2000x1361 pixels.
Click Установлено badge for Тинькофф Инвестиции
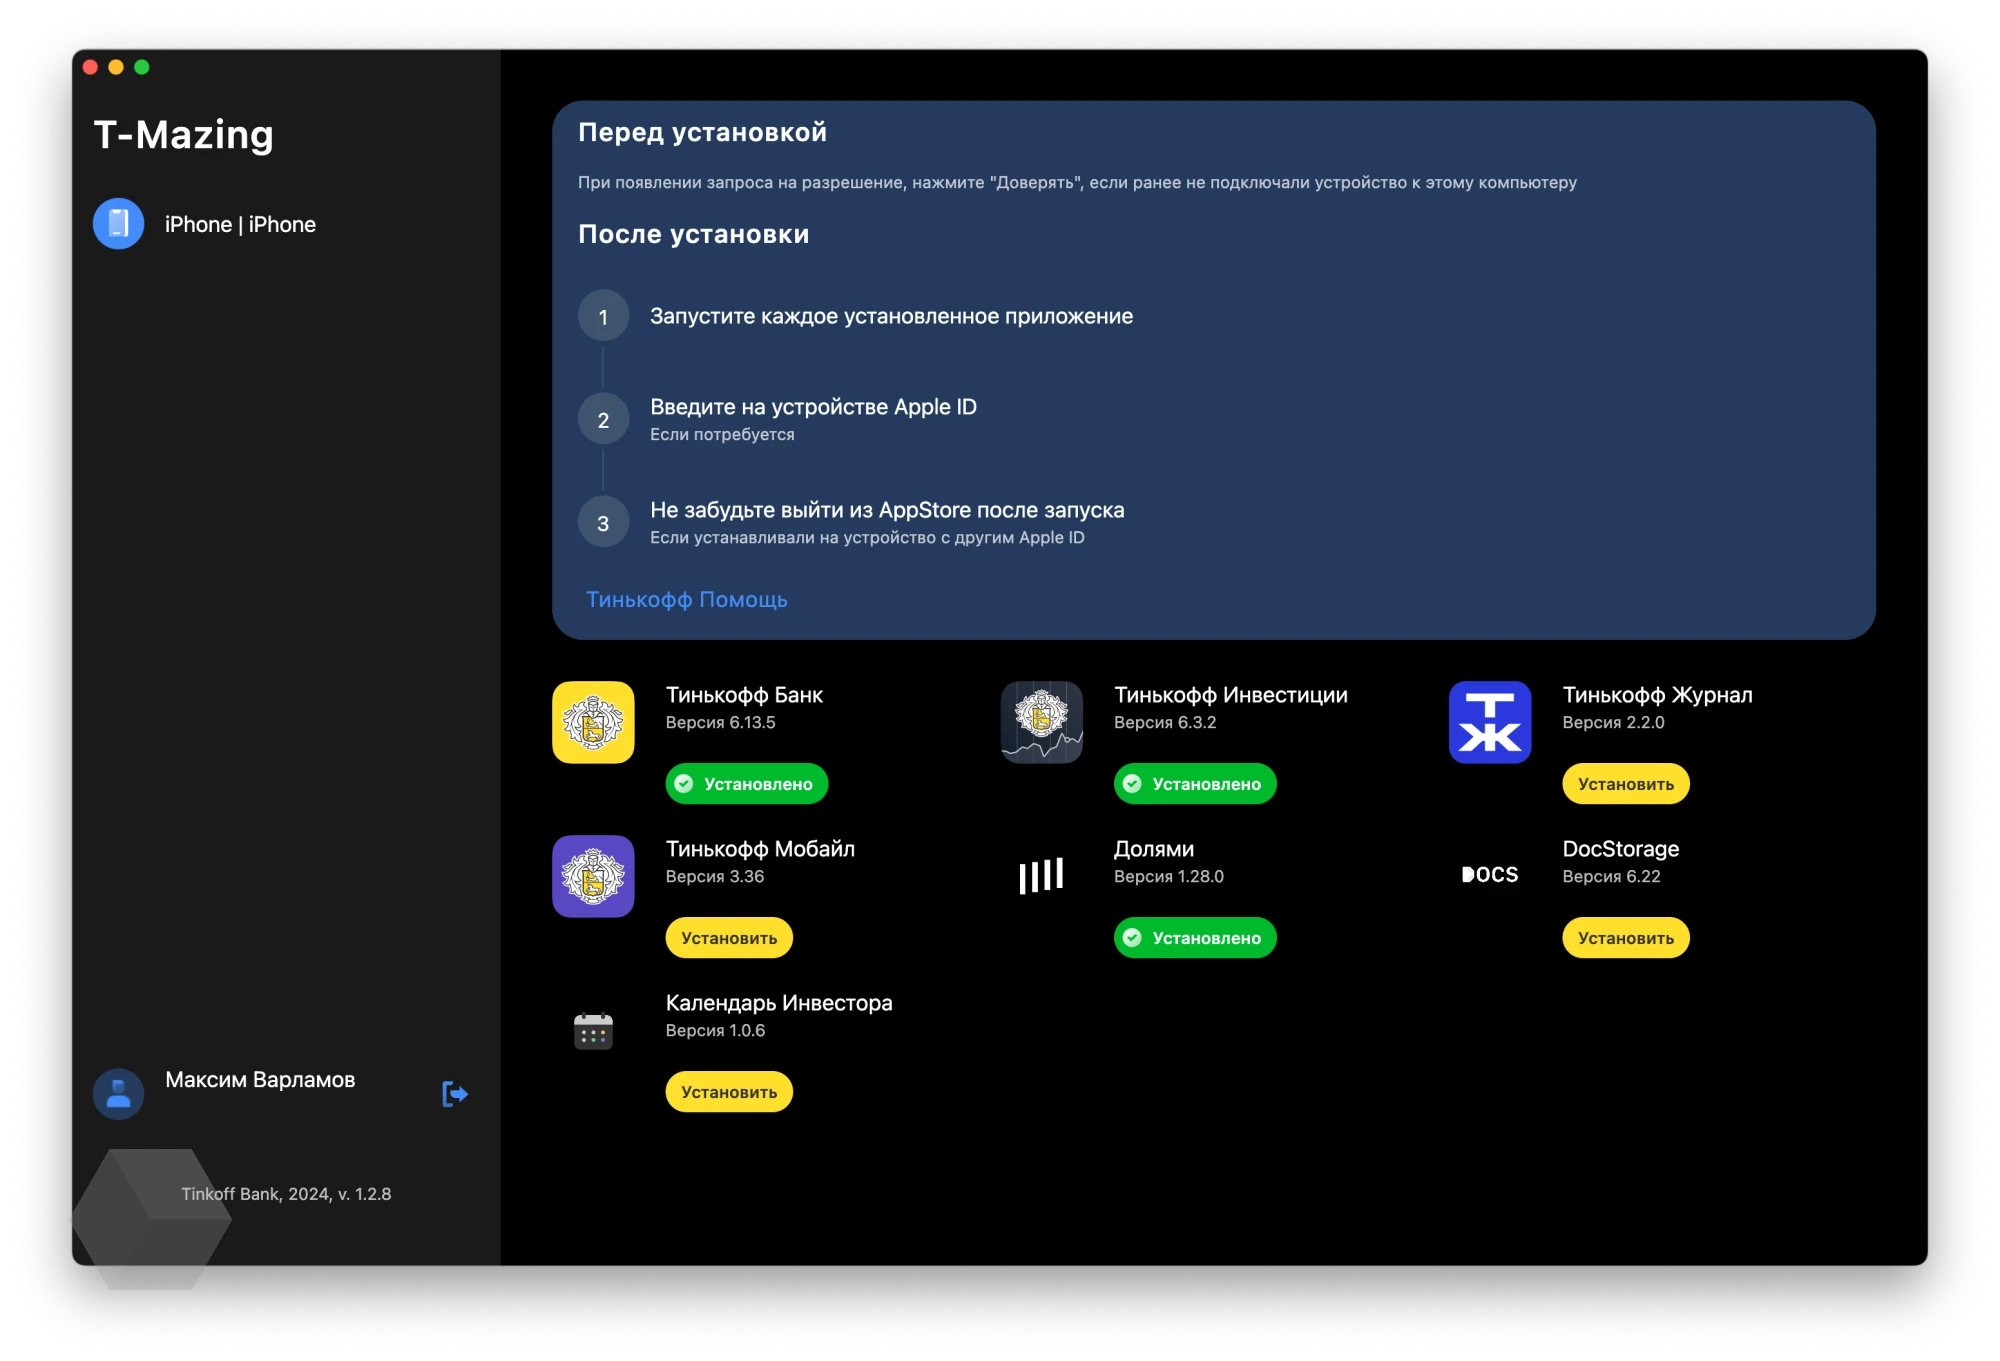(1195, 784)
